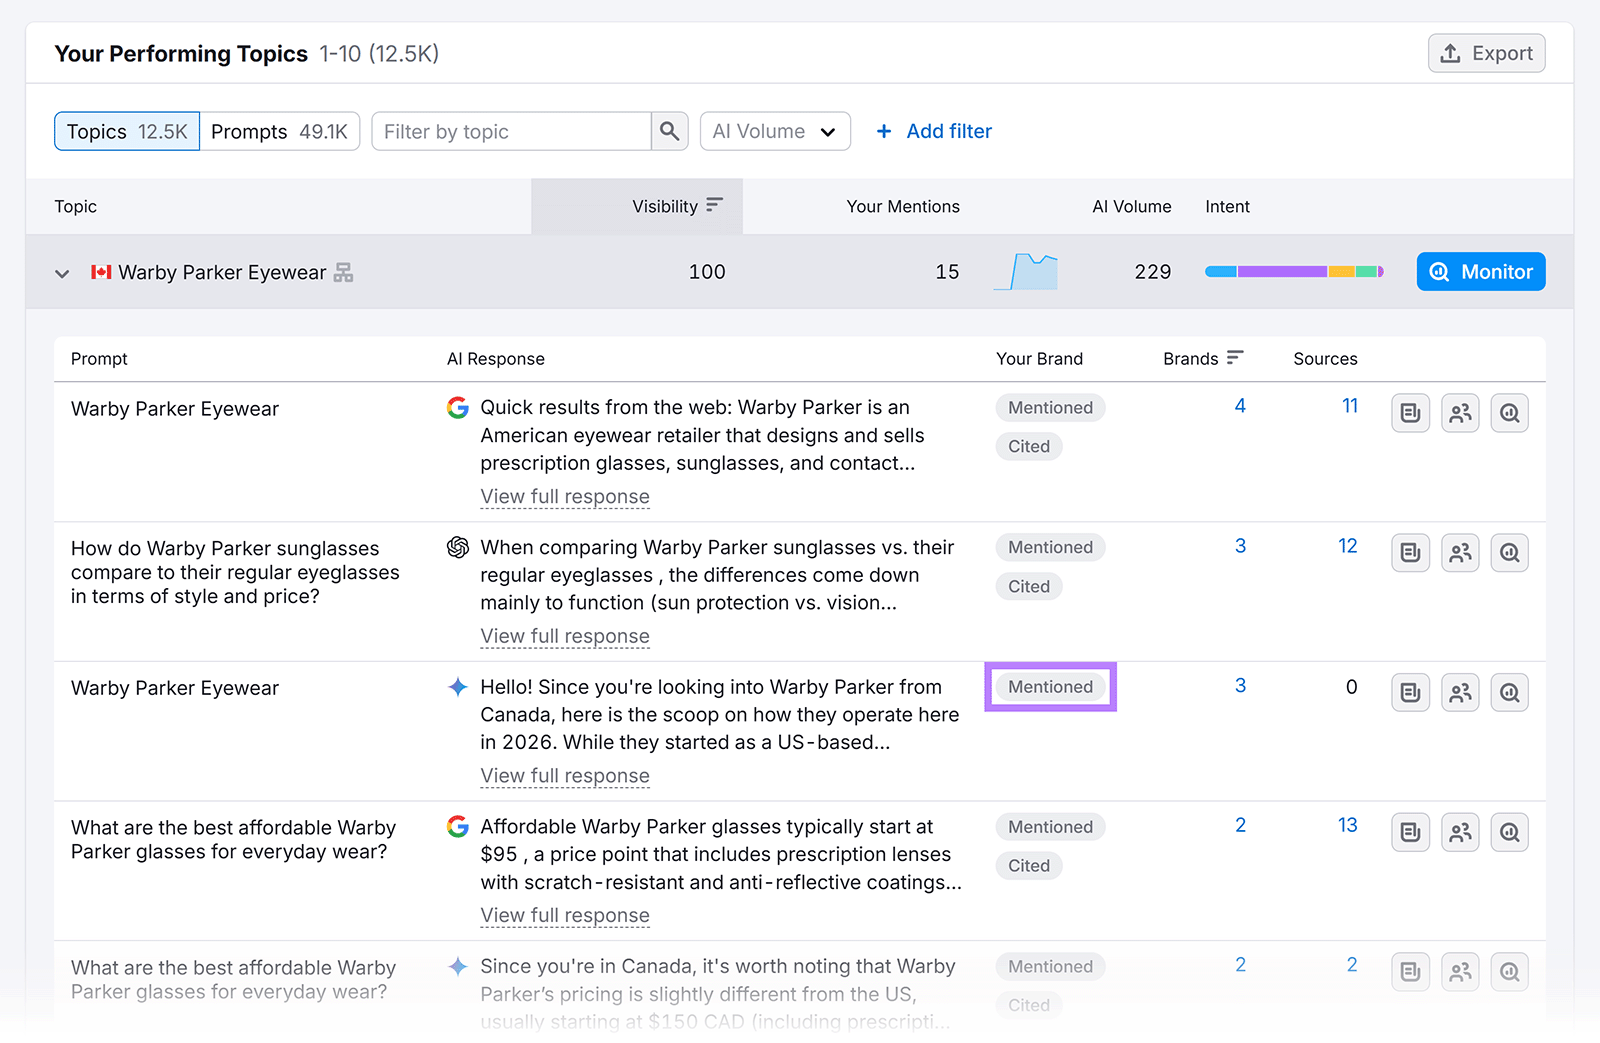This screenshot has width=1600, height=1043.
Task: Click the Intent column header
Action: coord(1227,206)
